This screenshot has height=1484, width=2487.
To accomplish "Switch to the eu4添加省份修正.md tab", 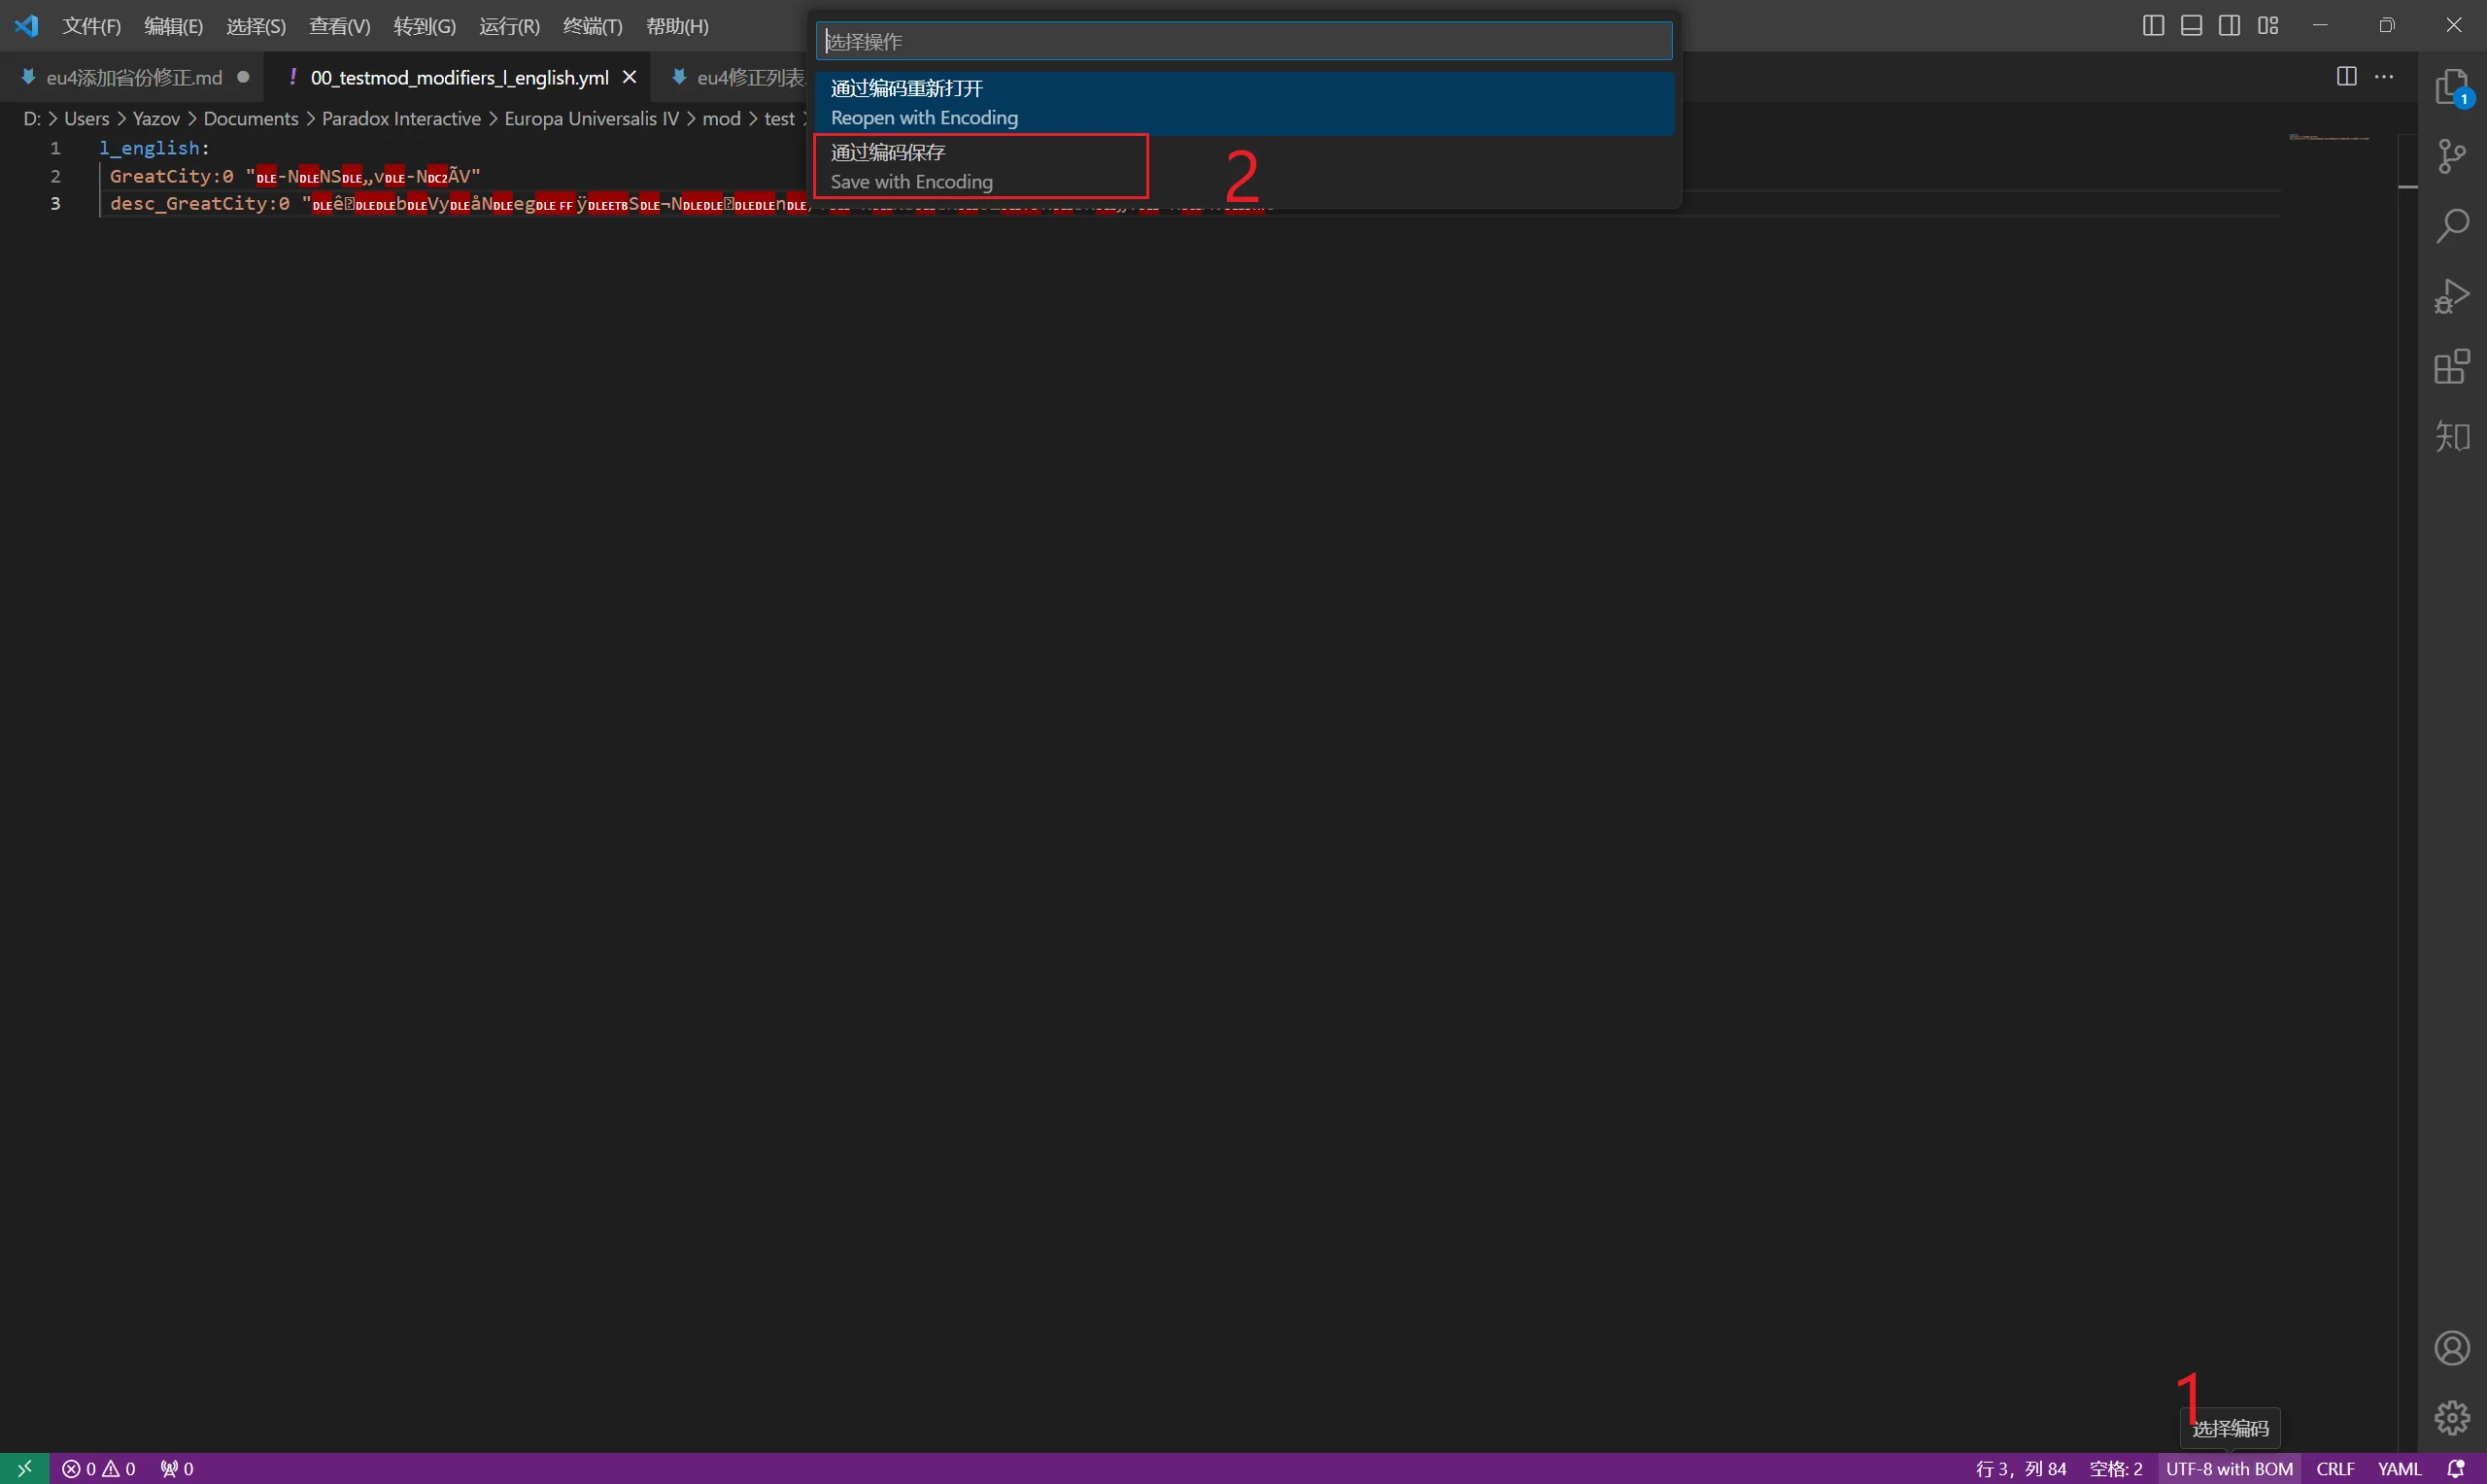I will pyautogui.click(x=134, y=77).
